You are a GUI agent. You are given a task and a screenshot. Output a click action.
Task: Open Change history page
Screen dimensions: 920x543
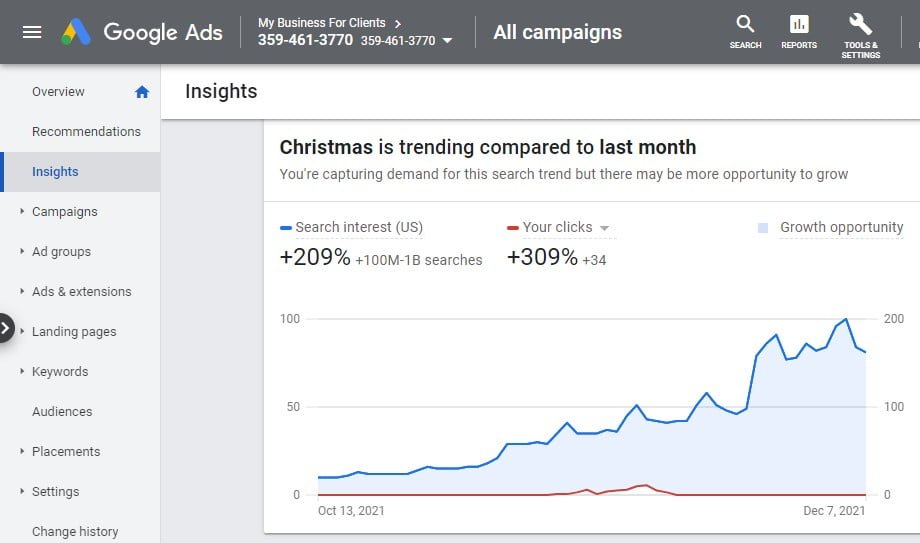pyautogui.click(x=75, y=531)
